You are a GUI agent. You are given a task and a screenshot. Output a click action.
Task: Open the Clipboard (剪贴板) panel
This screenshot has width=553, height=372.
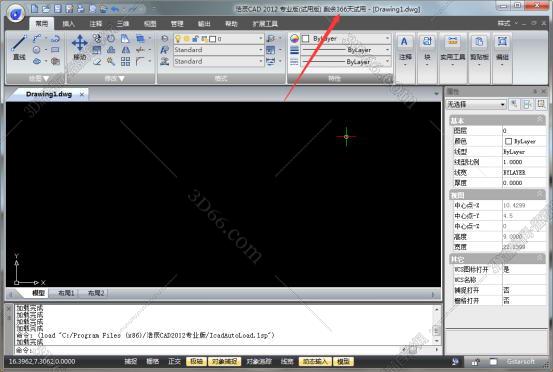tap(479, 51)
